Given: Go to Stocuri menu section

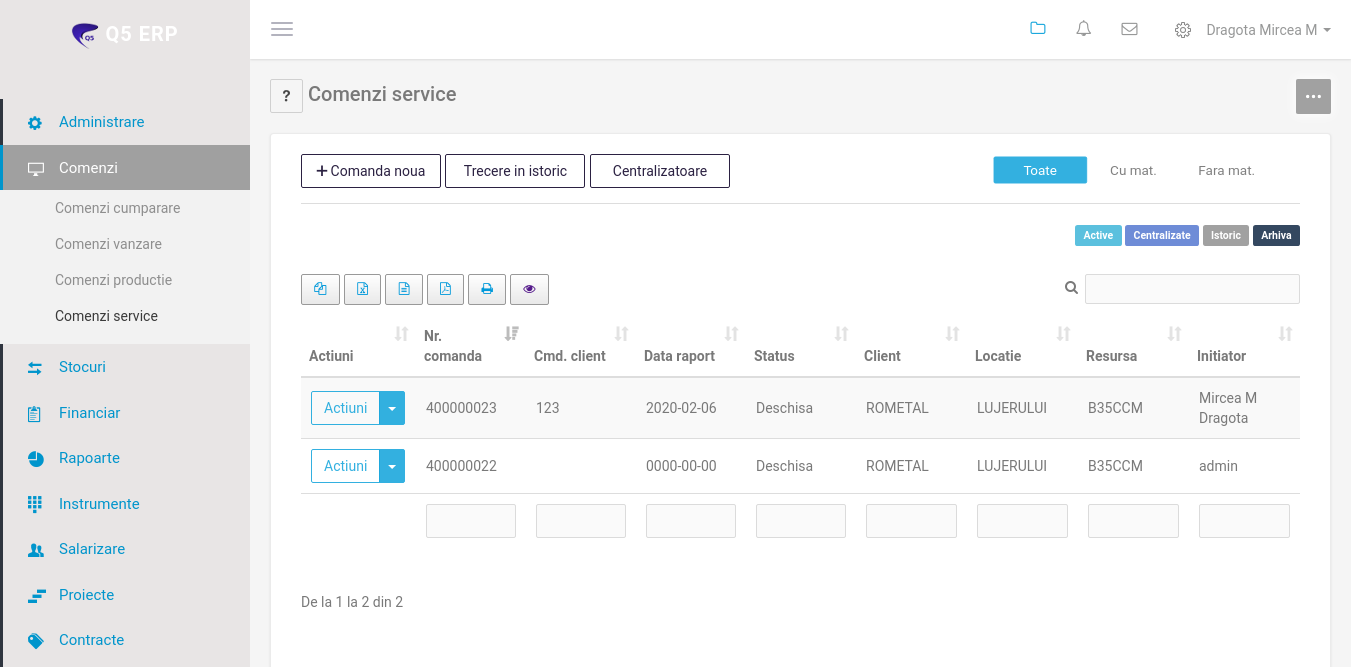Looking at the screenshot, I should point(82,367).
